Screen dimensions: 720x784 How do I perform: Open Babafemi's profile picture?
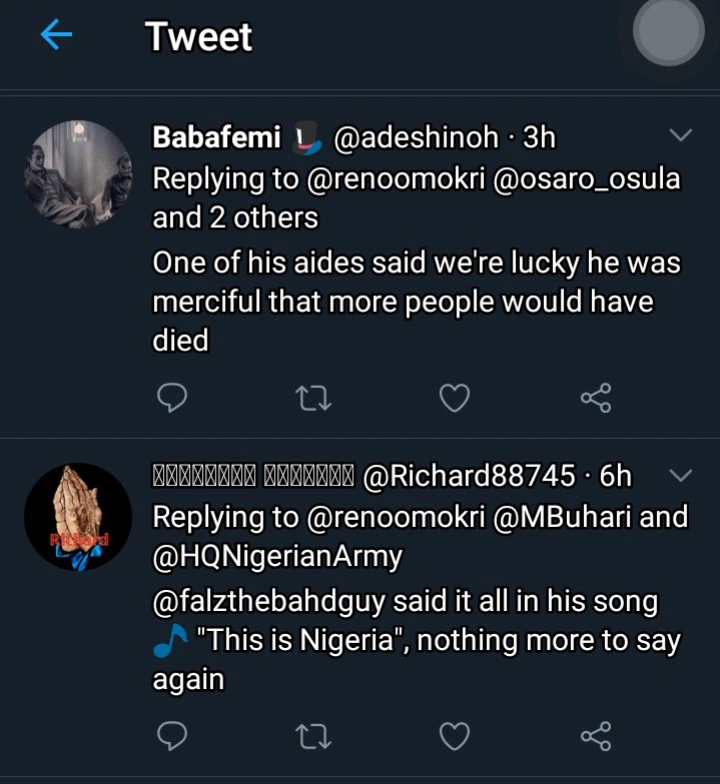(x=78, y=174)
